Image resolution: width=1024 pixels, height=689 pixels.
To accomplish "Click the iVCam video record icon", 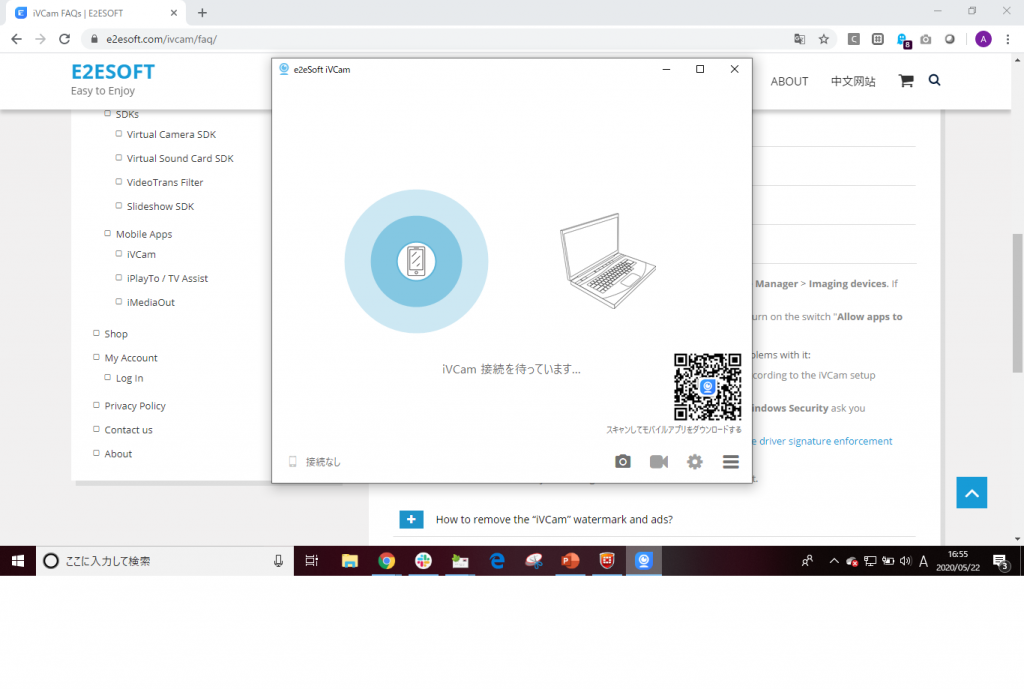I will tap(659, 462).
